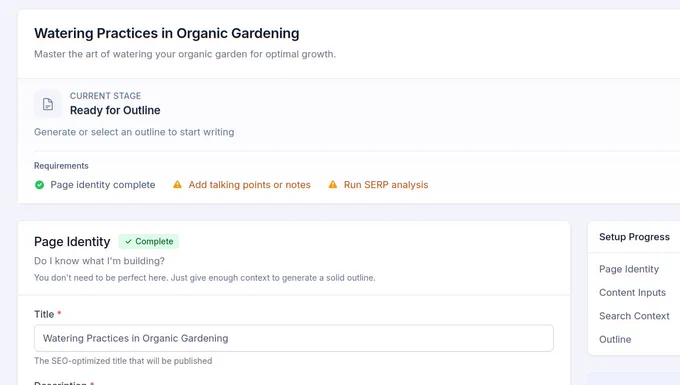Viewport: 680px width, 385px height.
Task: Click the Title field label
Action: 44,314
